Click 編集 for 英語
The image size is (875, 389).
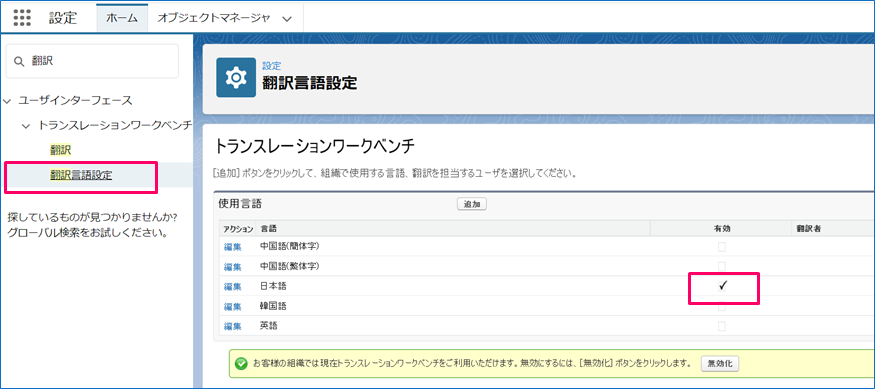pos(233,326)
